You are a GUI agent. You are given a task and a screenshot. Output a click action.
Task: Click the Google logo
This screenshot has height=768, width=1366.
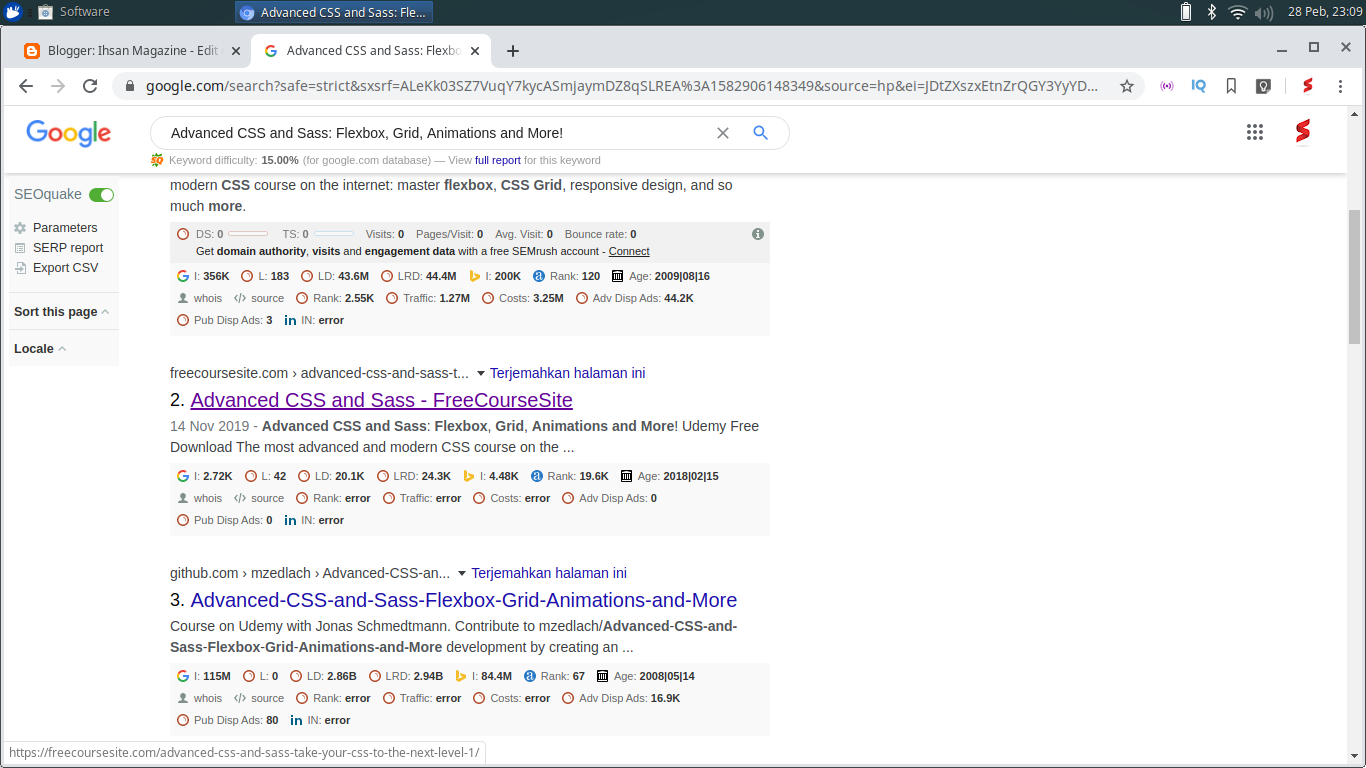click(x=68, y=133)
